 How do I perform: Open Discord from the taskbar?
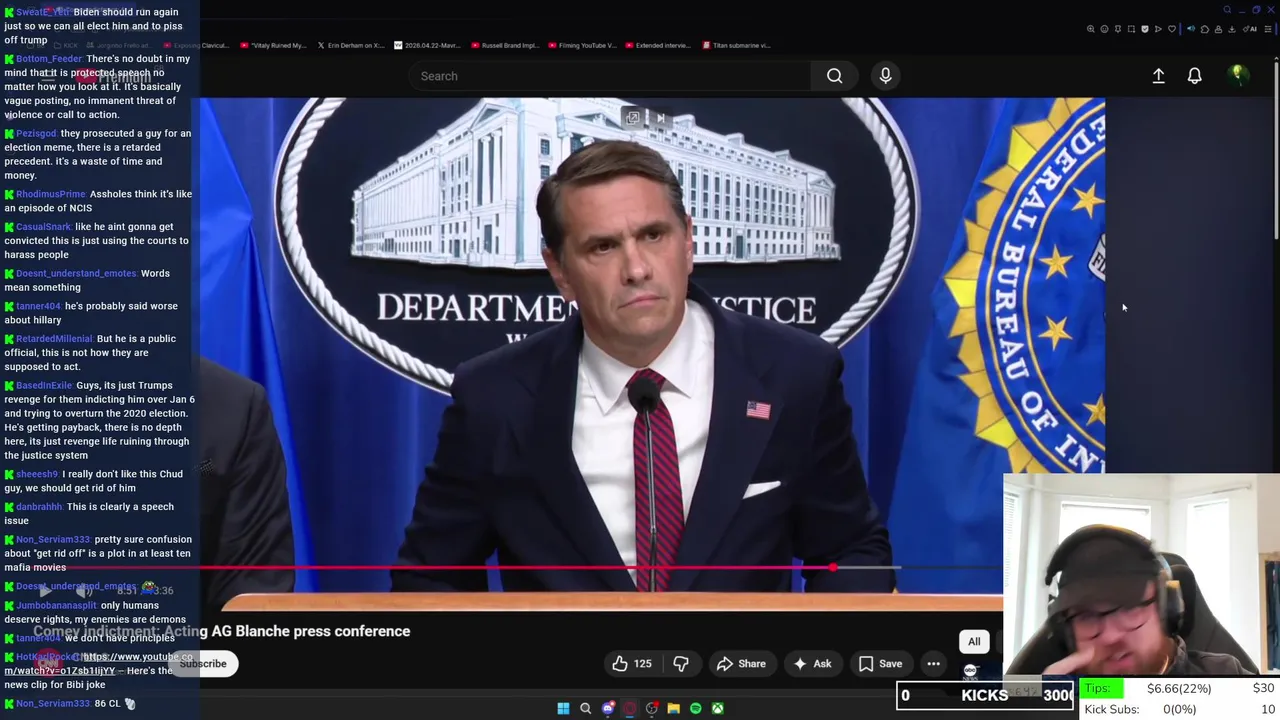coord(608,708)
